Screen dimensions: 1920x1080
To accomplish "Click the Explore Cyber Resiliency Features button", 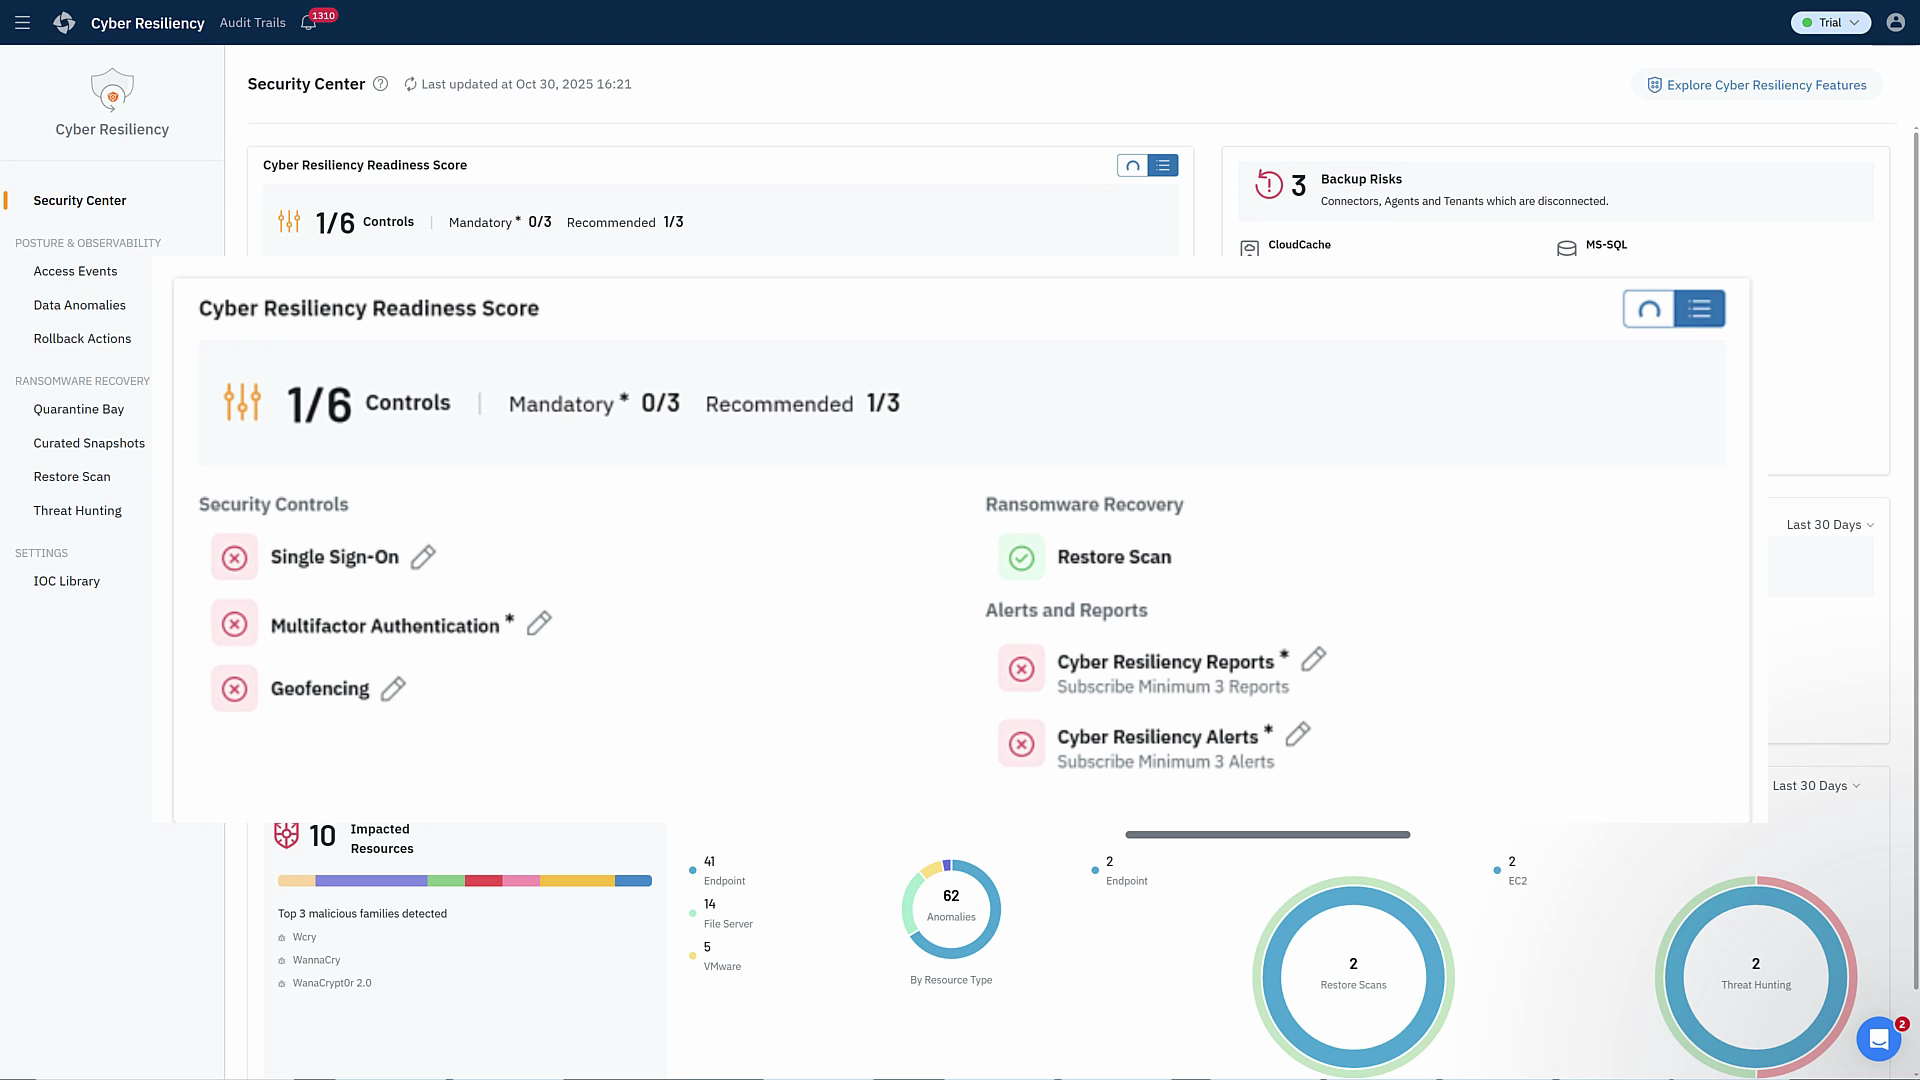I will pyautogui.click(x=1756, y=85).
